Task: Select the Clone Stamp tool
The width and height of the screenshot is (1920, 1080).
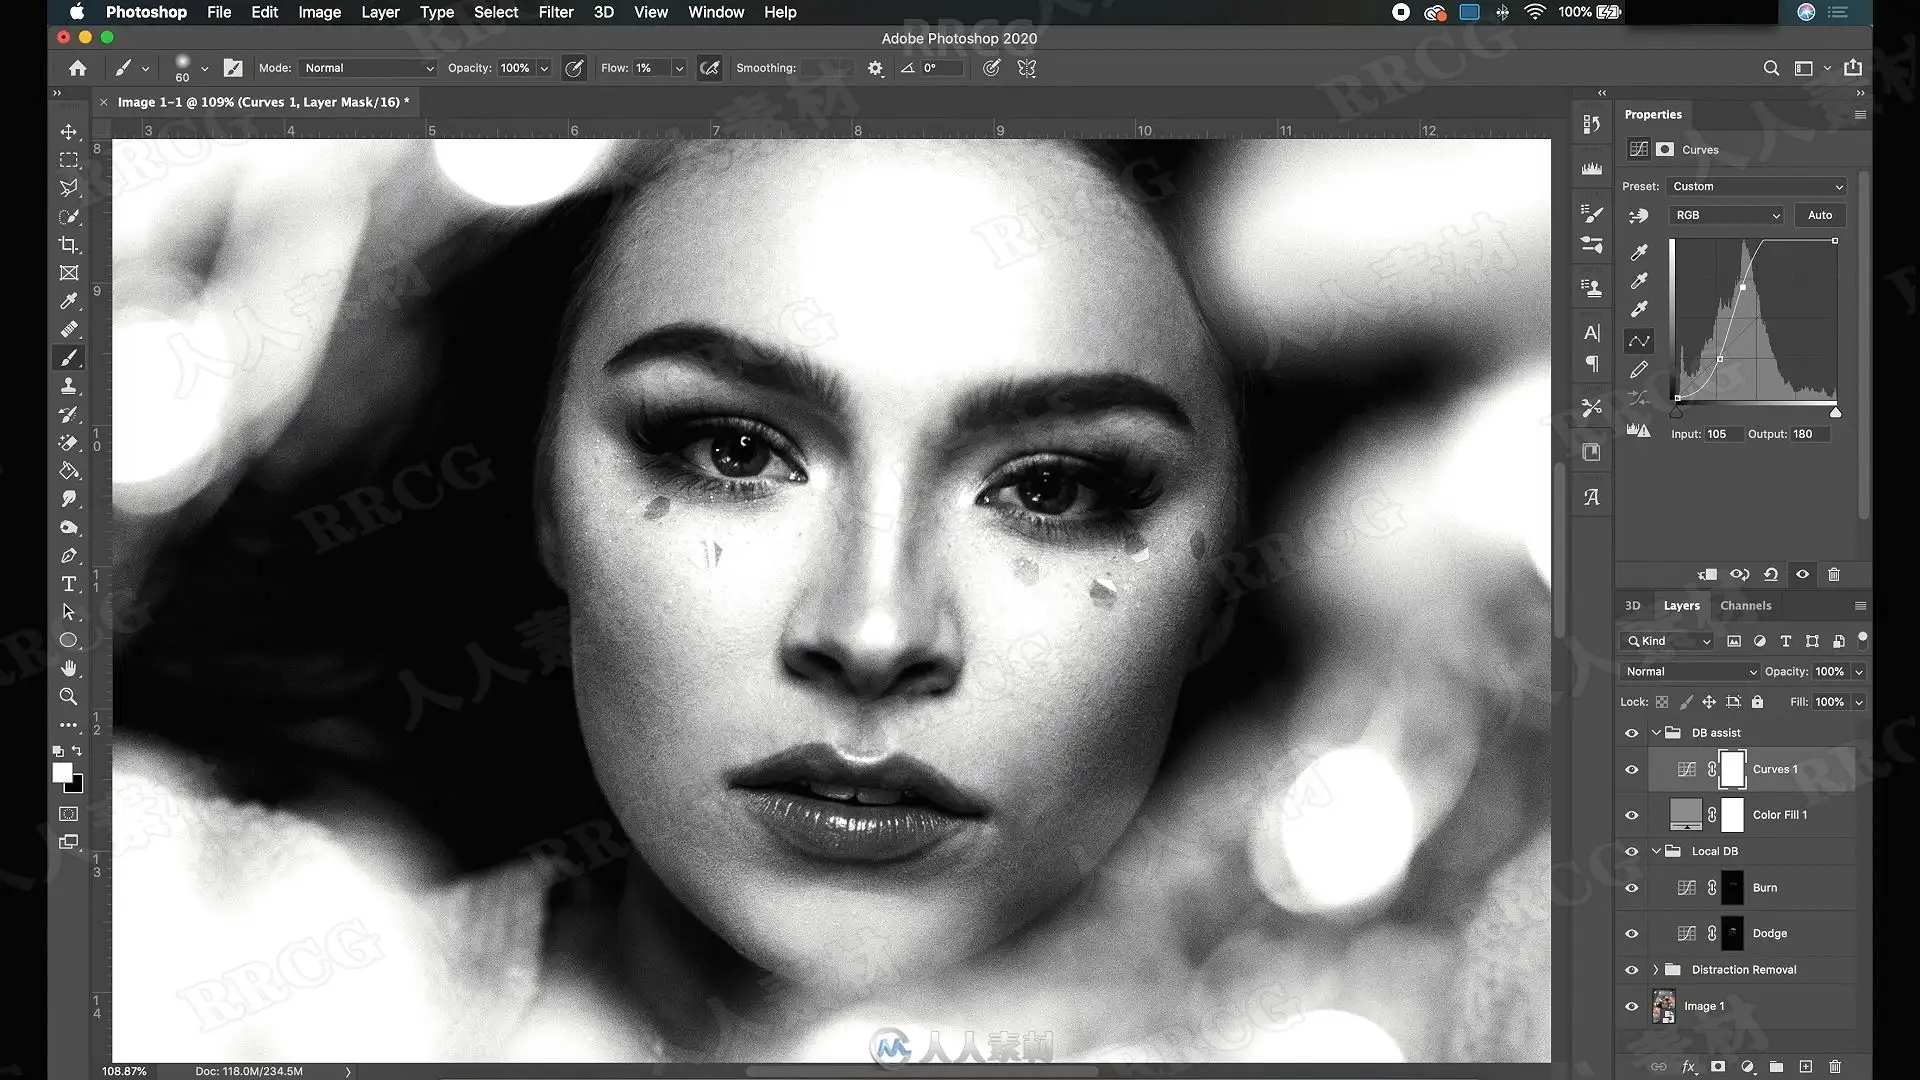Action: [x=68, y=386]
